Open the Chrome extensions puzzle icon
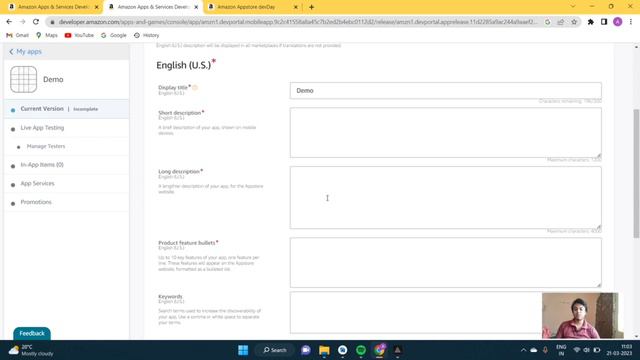This screenshot has height=360, width=640. 591,22
